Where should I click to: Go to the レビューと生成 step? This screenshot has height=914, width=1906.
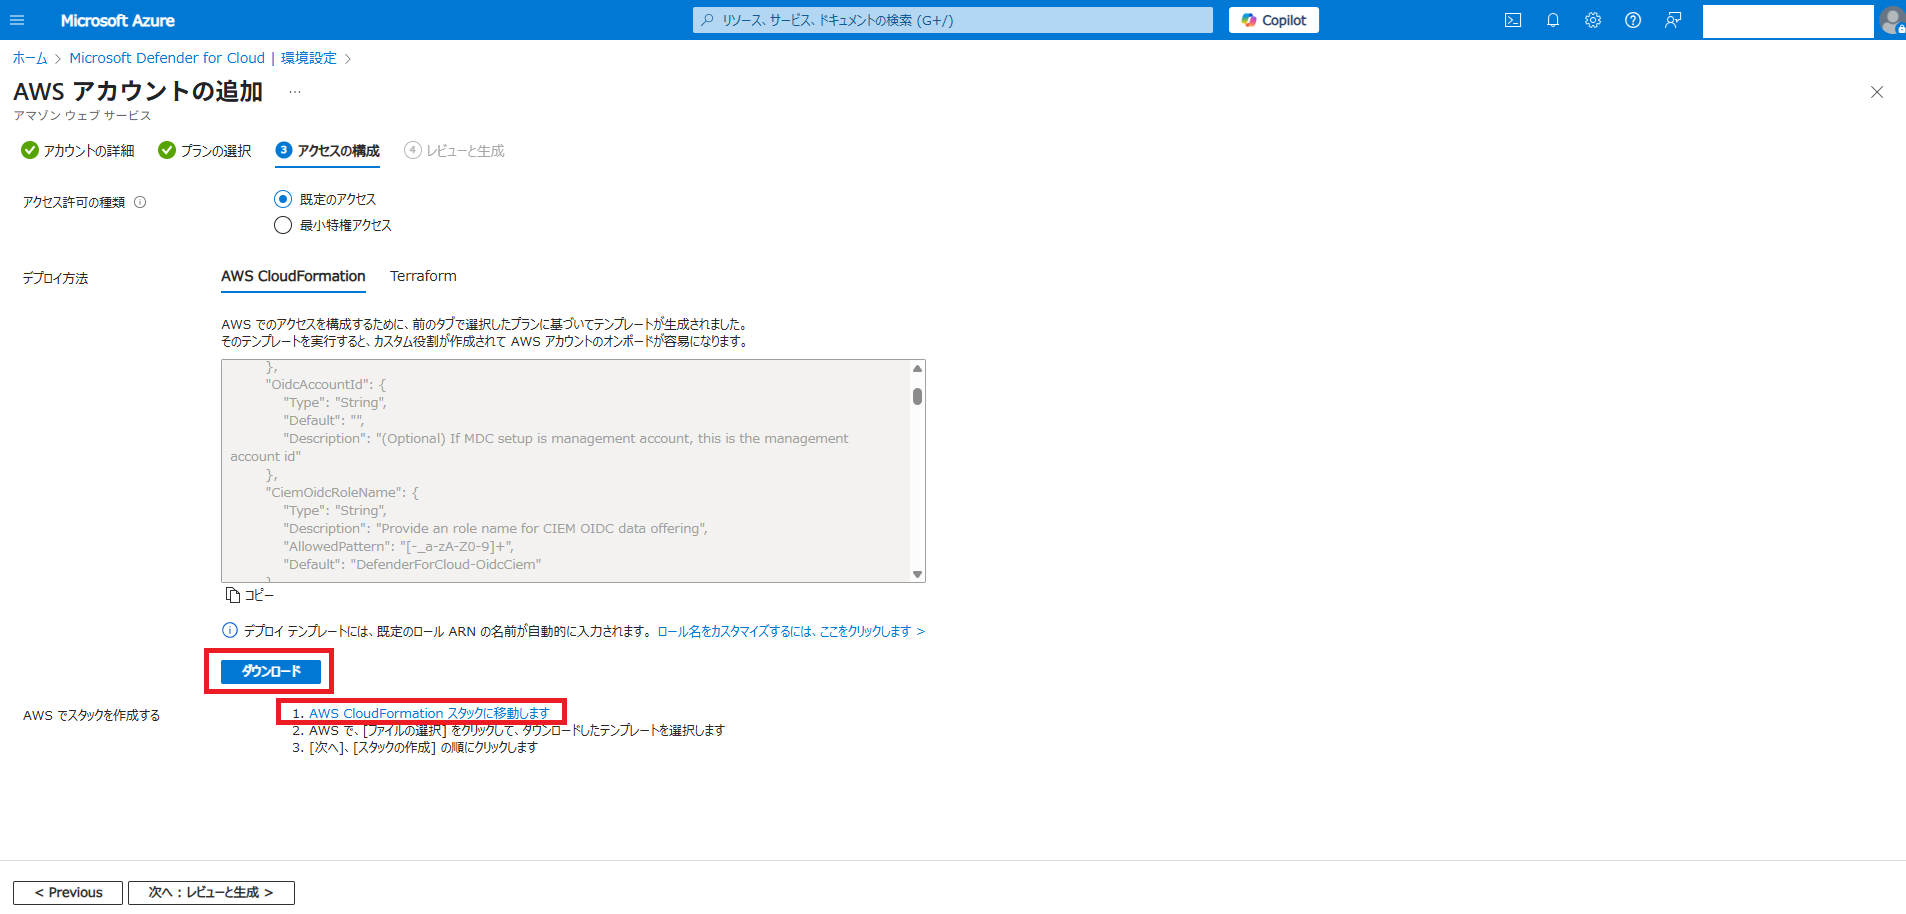click(454, 150)
